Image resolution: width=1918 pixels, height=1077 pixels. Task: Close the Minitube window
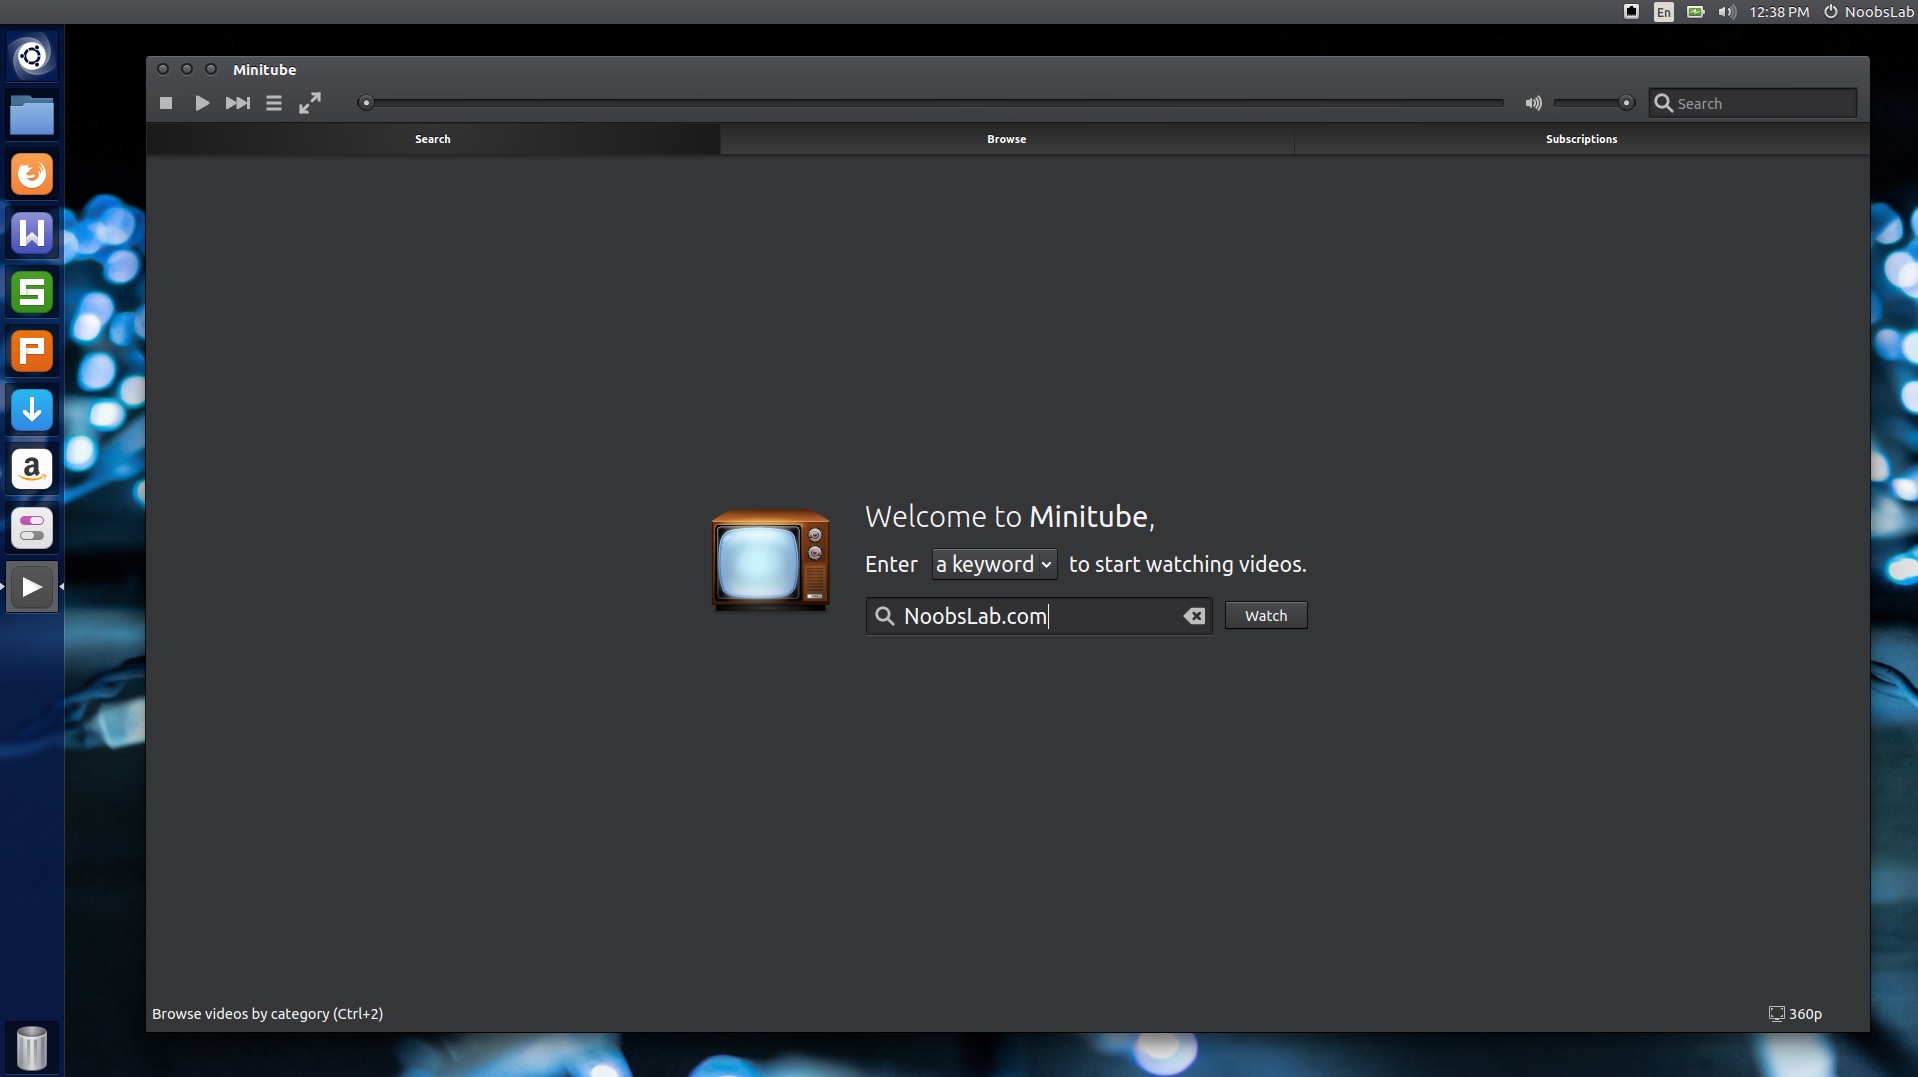(163, 69)
